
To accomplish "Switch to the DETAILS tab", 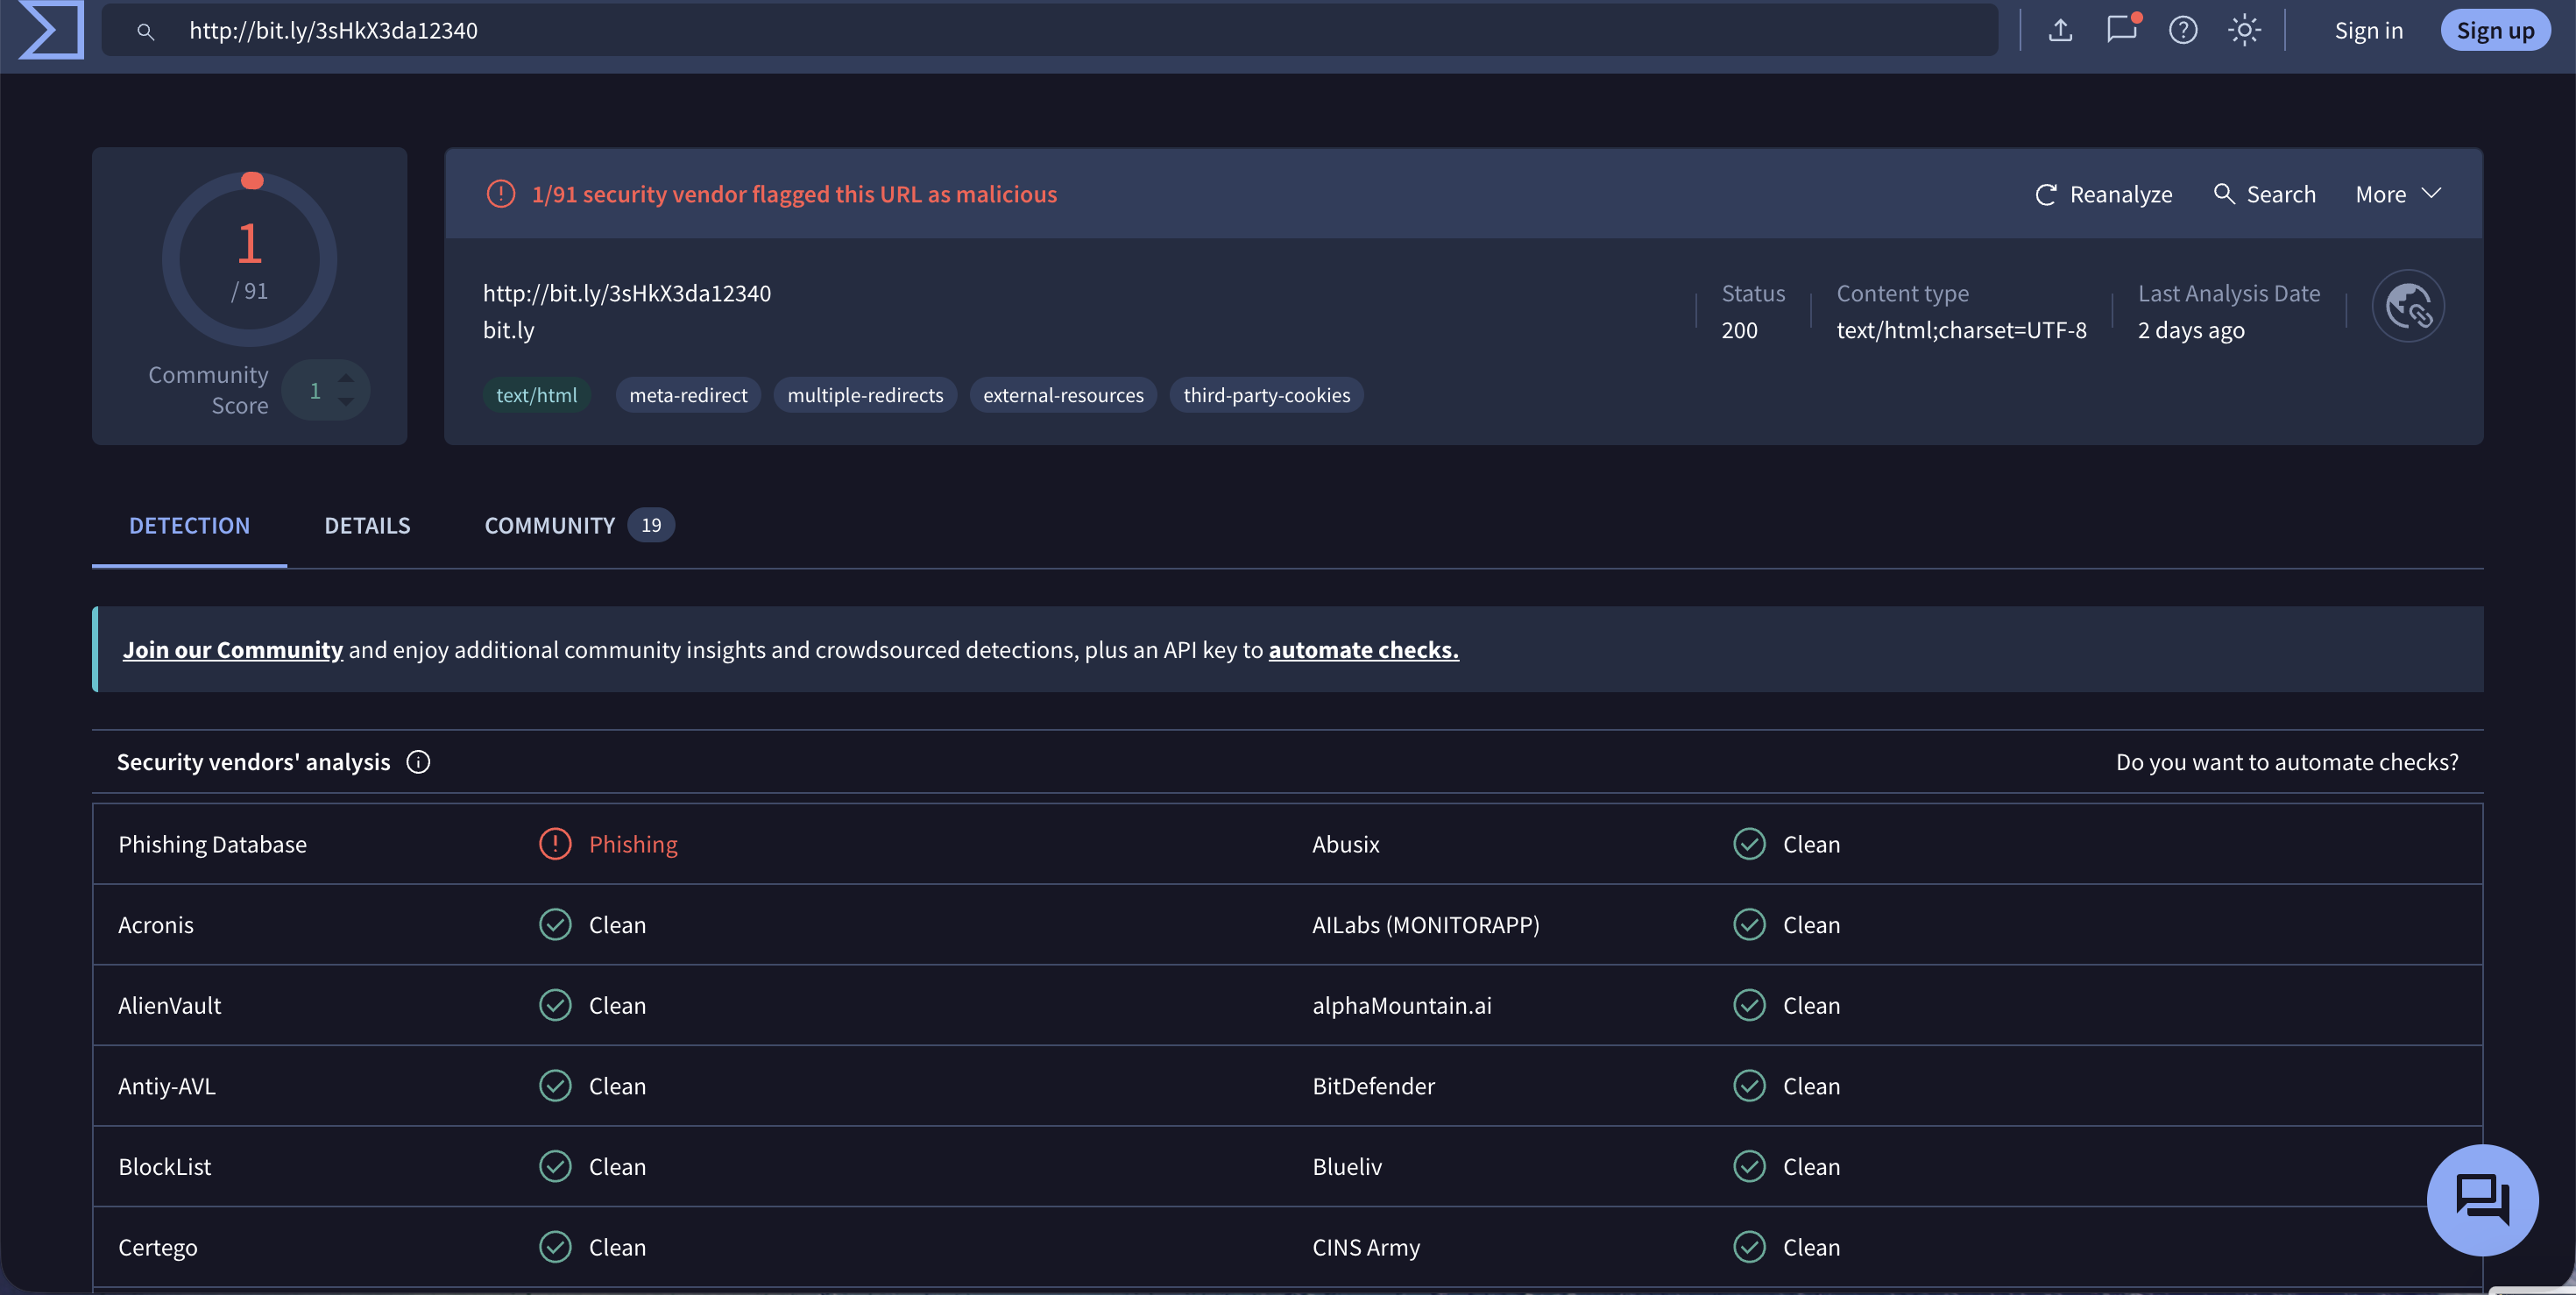I will pyautogui.click(x=367, y=525).
